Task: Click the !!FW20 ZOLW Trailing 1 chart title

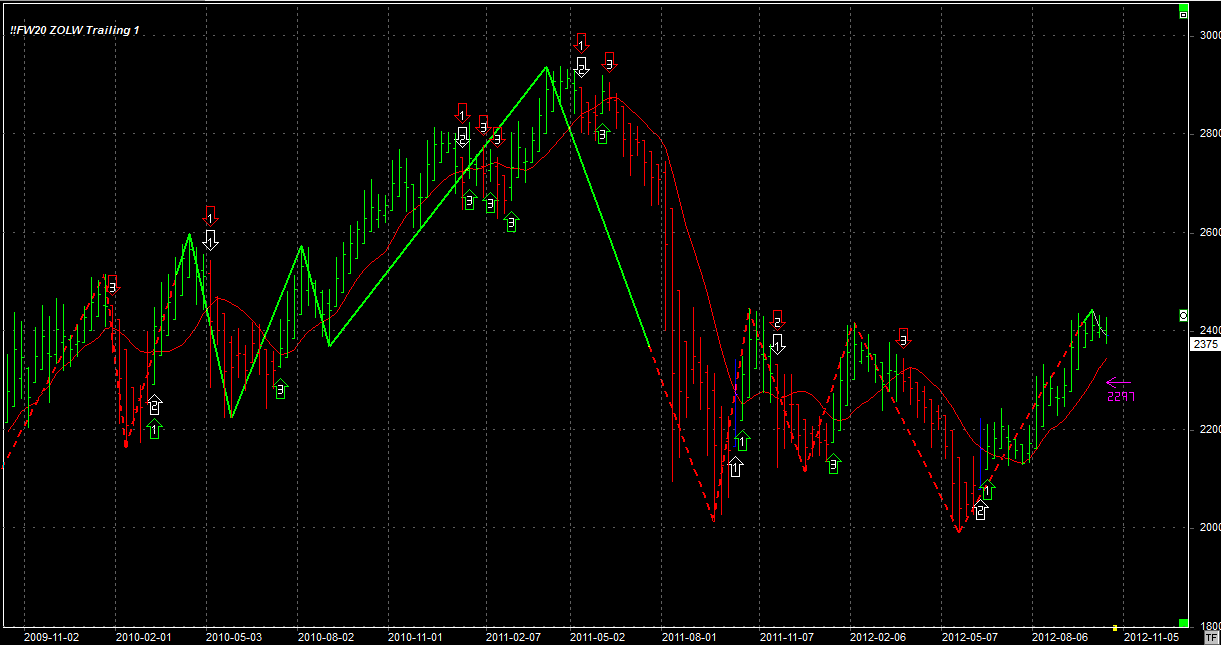Action: point(75,30)
